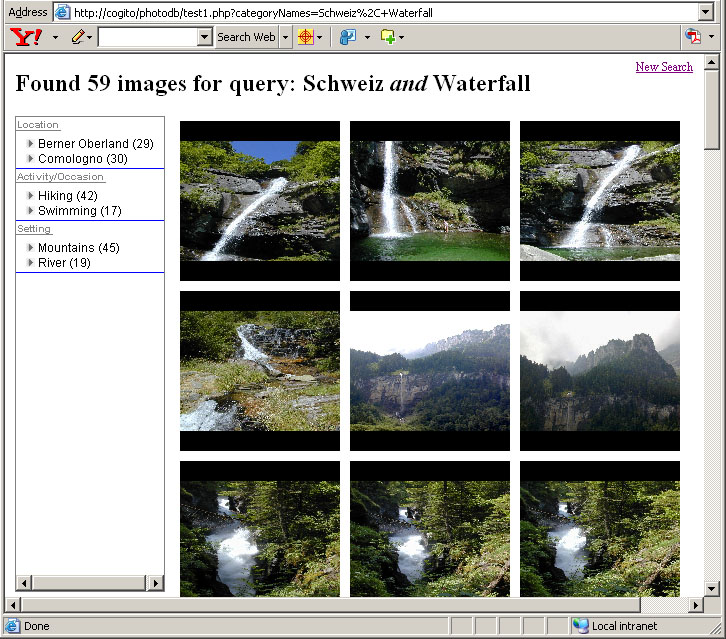
Task: Expand the Berner Oberland (29) category
Action: coord(31,144)
